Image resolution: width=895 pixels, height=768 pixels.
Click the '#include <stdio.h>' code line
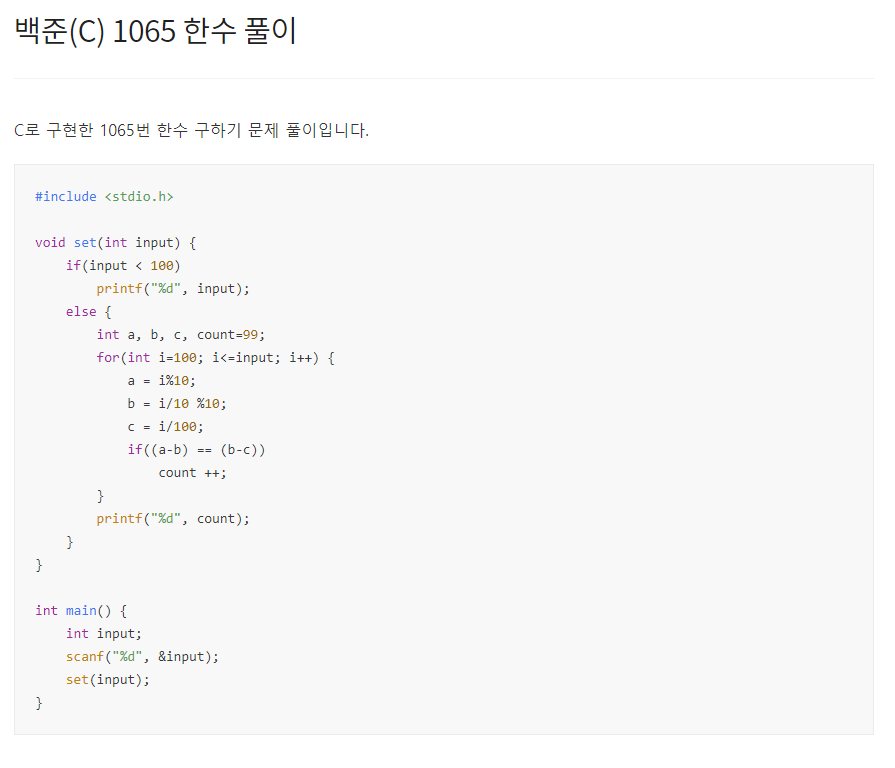104,197
